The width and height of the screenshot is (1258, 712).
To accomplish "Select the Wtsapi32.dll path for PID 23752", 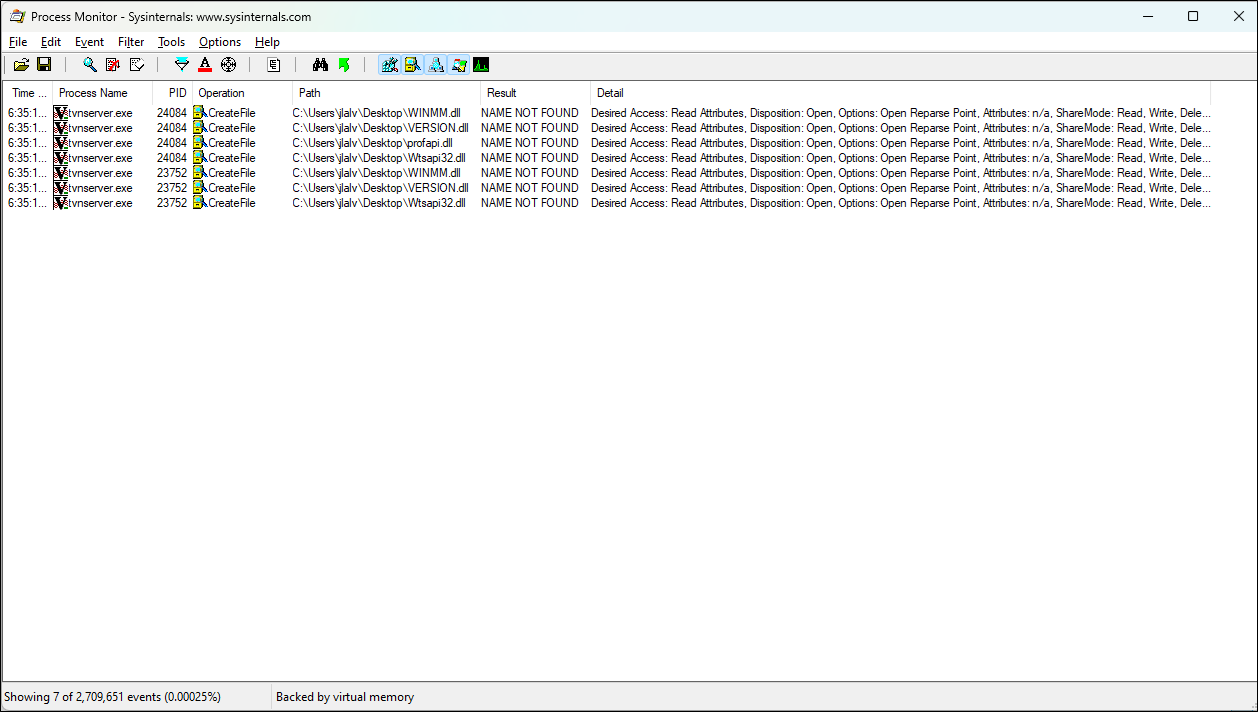I will (x=378, y=203).
